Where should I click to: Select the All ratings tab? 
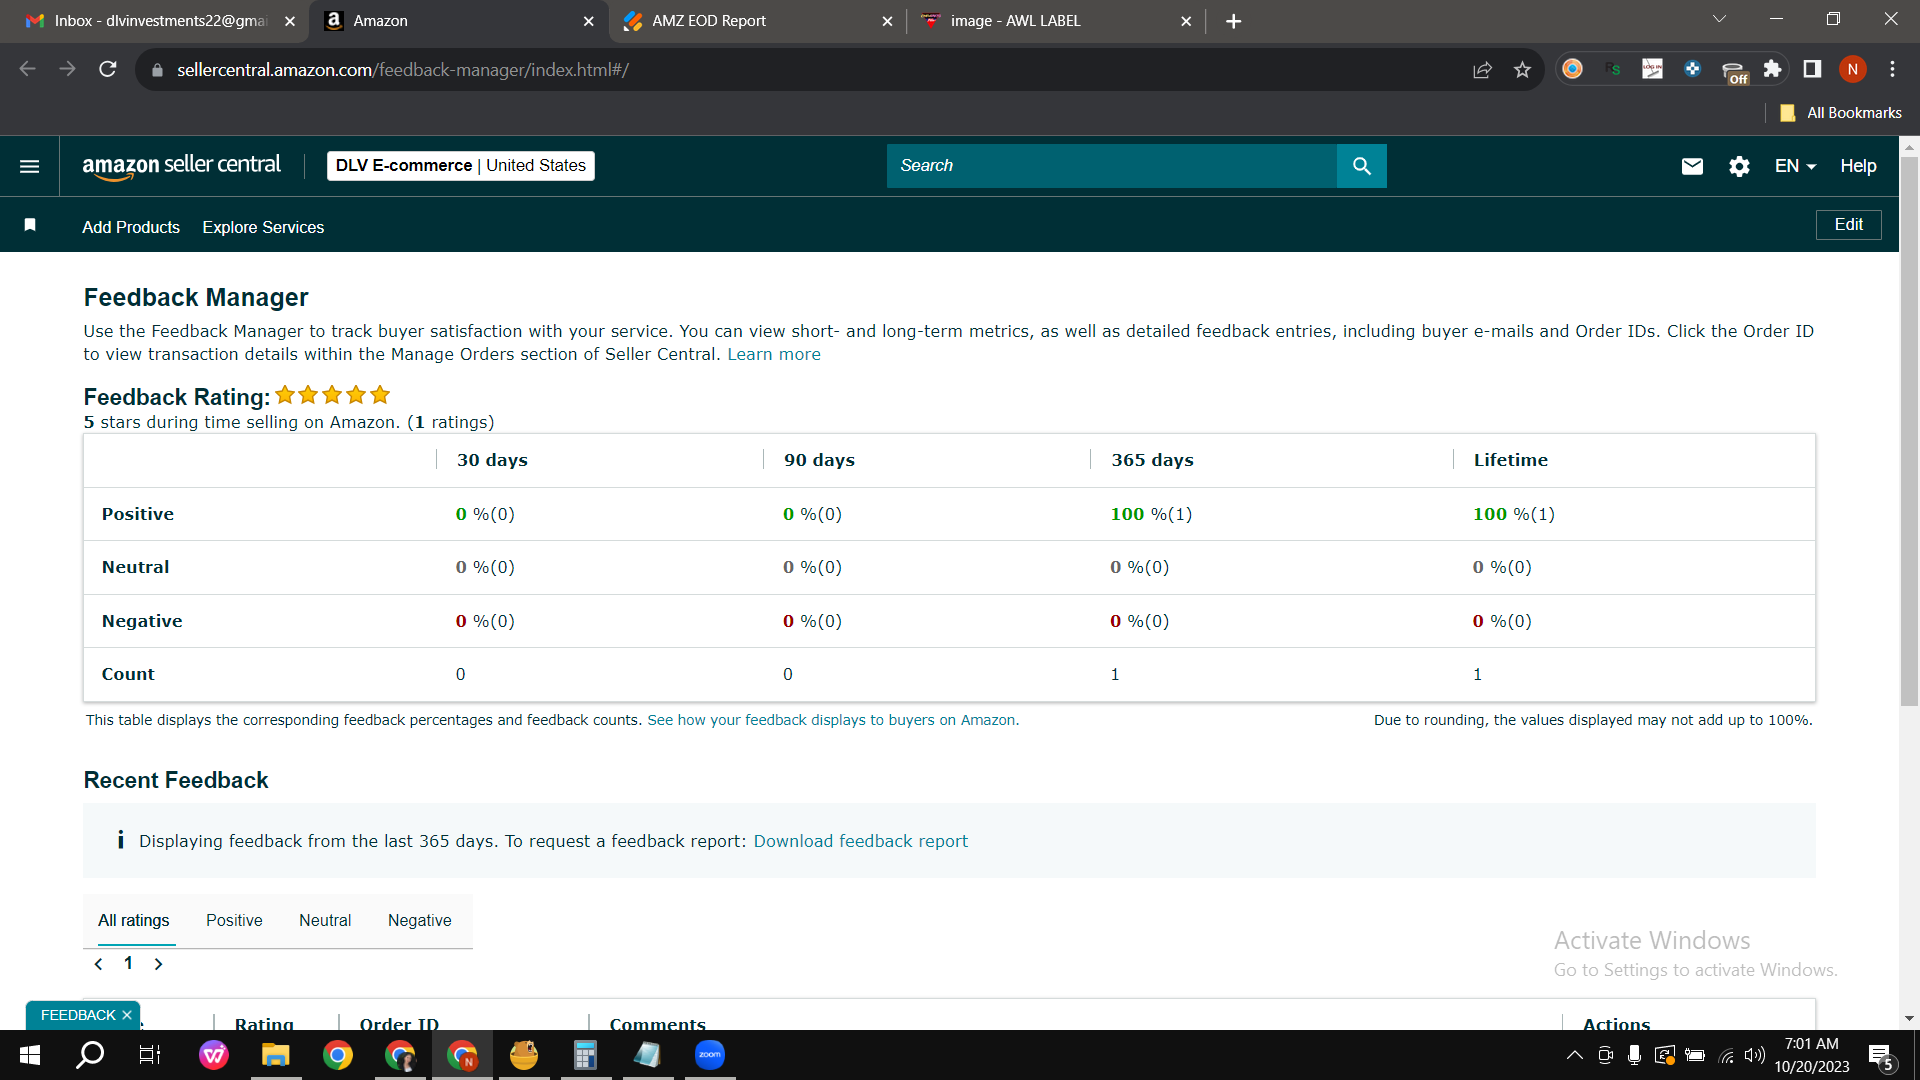click(133, 920)
